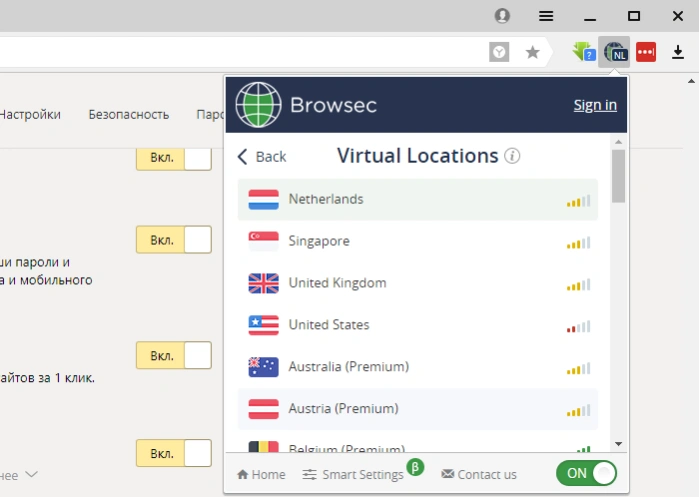This screenshot has height=497, width=699.
Task: Select Austria (Premium) location
Action: 417,409
